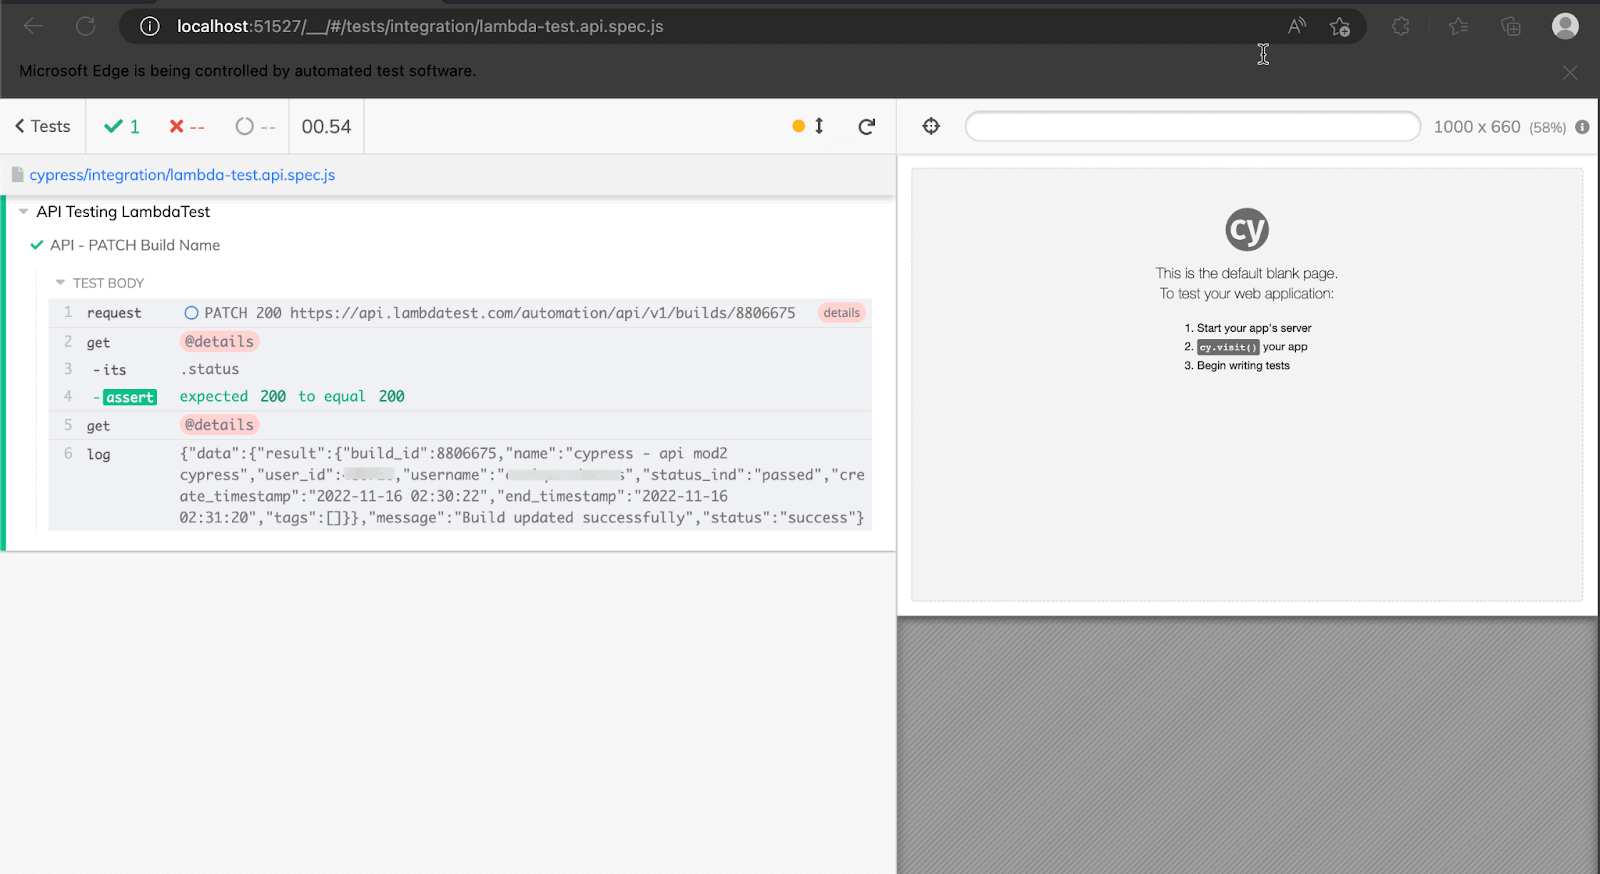Open the selector playground crosshair icon
Image resolution: width=1600 pixels, height=874 pixels.
[931, 126]
